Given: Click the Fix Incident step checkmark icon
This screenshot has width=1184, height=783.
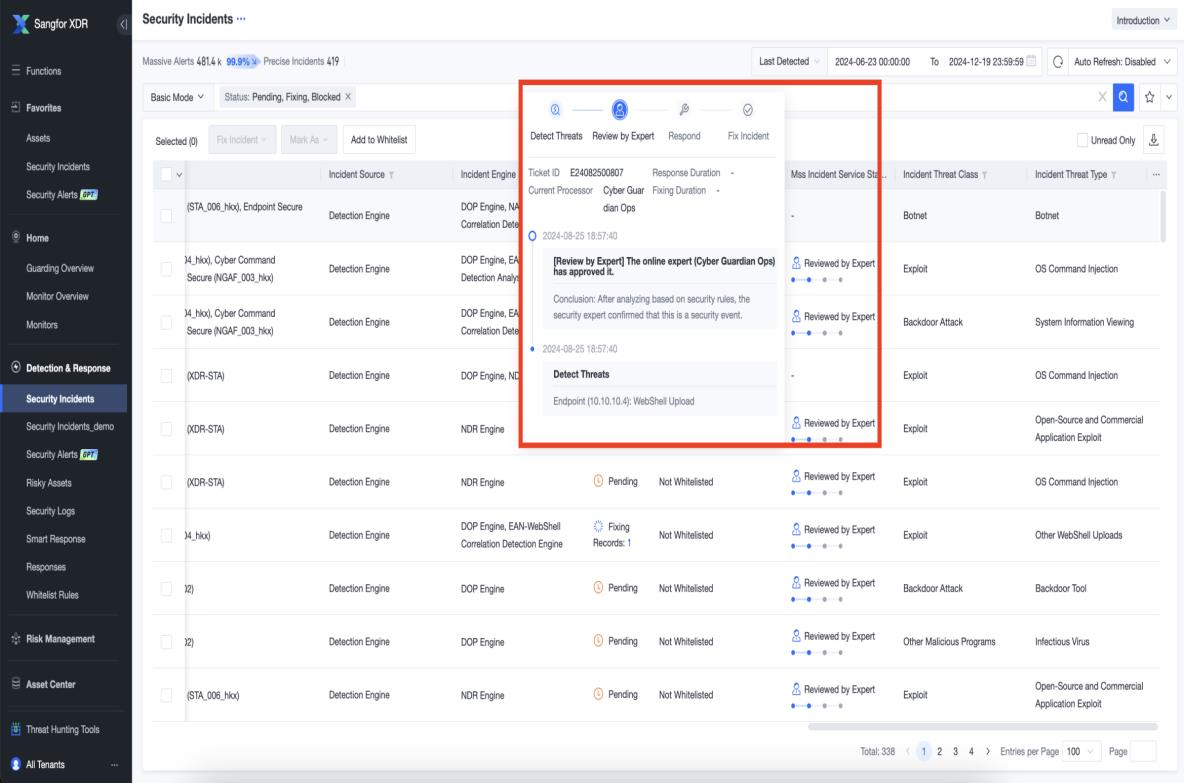Looking at the screenshot, I should [x=748, y=110].
